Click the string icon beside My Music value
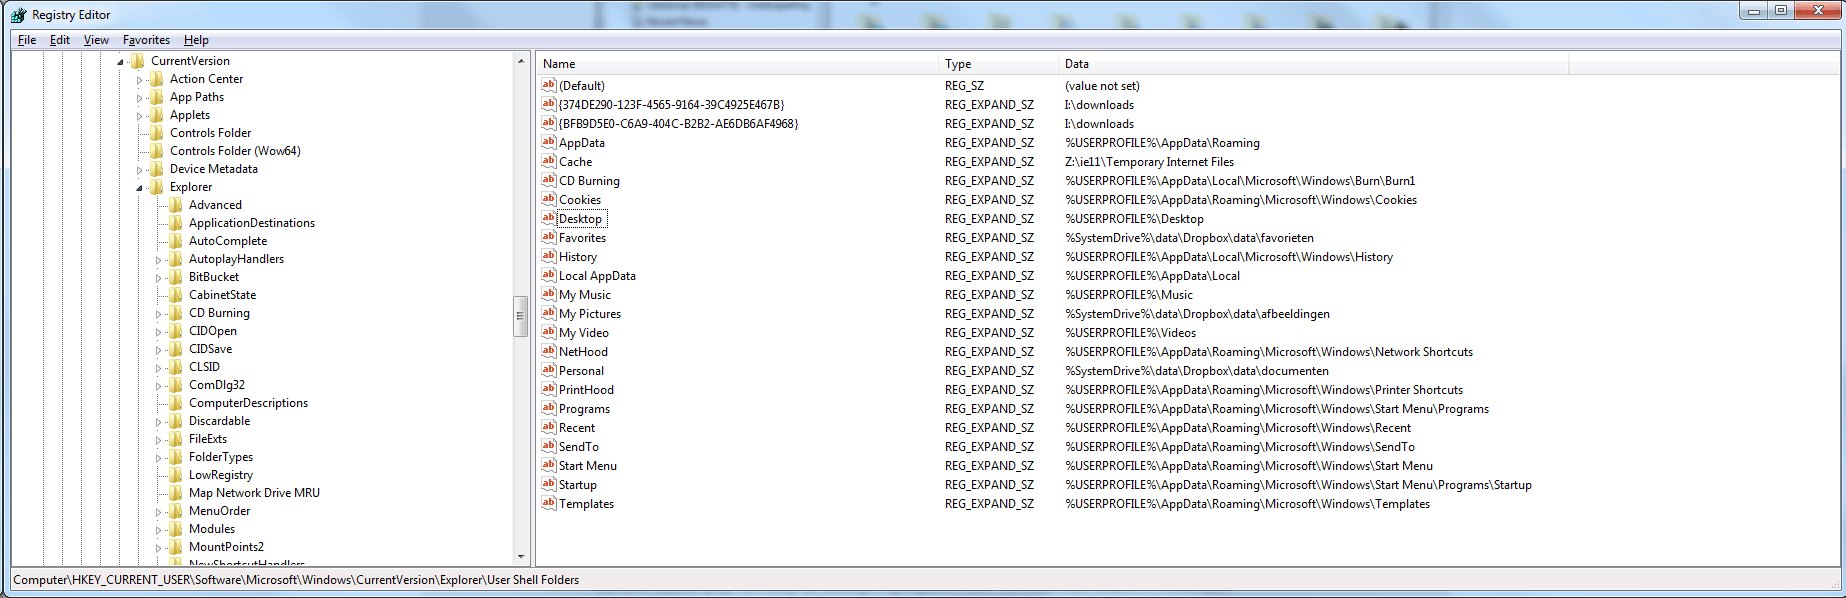1846x598 pixels. coord(548,294)
